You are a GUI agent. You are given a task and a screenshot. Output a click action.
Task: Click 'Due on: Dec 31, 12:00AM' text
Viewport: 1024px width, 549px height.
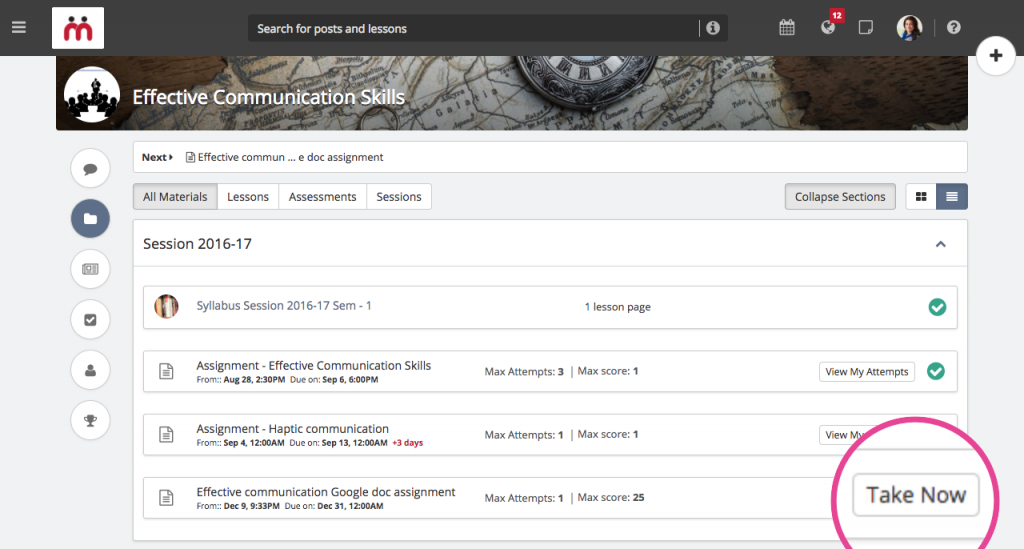coord(334,506)
